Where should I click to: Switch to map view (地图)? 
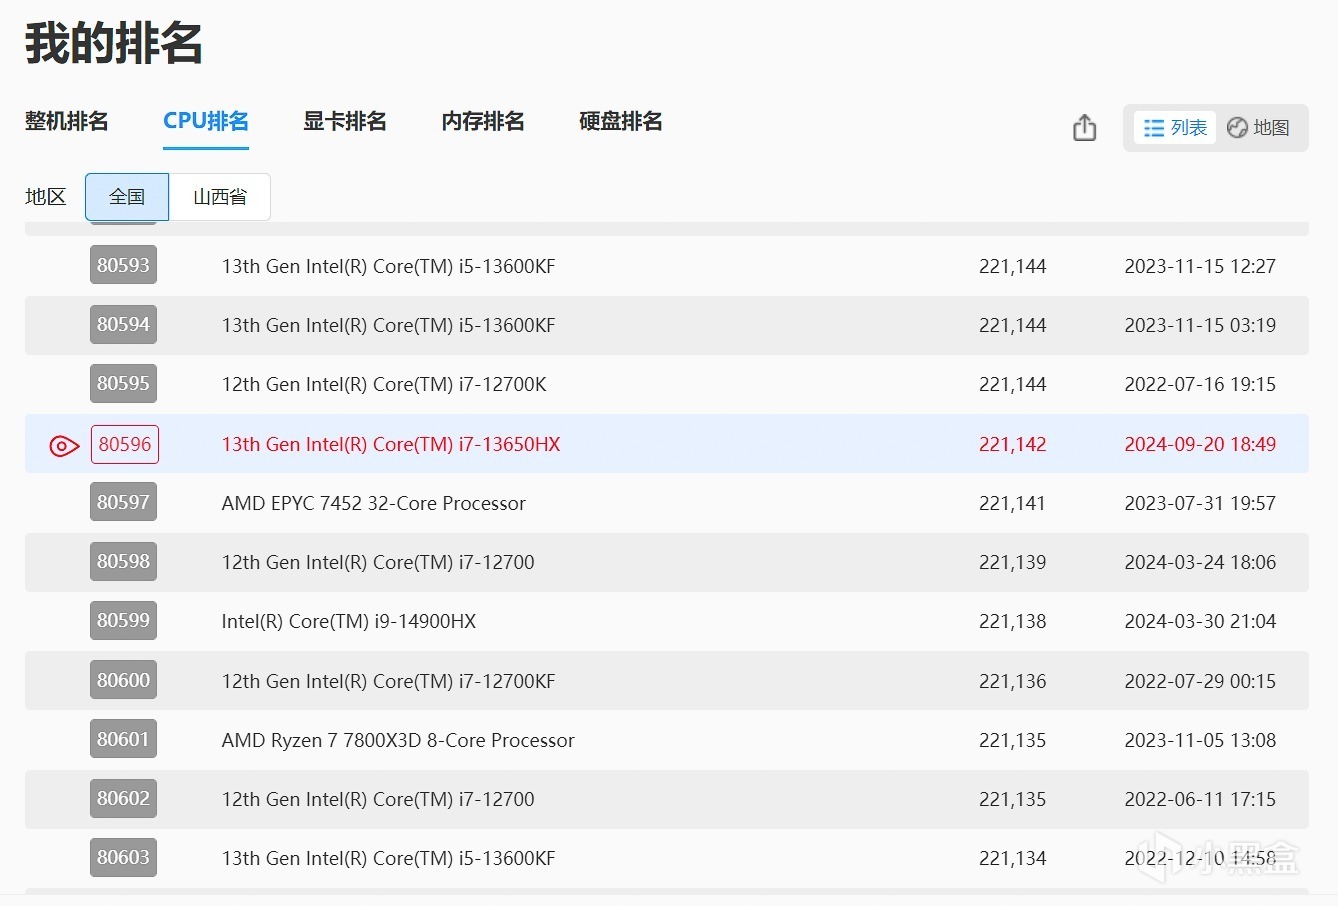pyautogui.click(x=1258, y=128)
